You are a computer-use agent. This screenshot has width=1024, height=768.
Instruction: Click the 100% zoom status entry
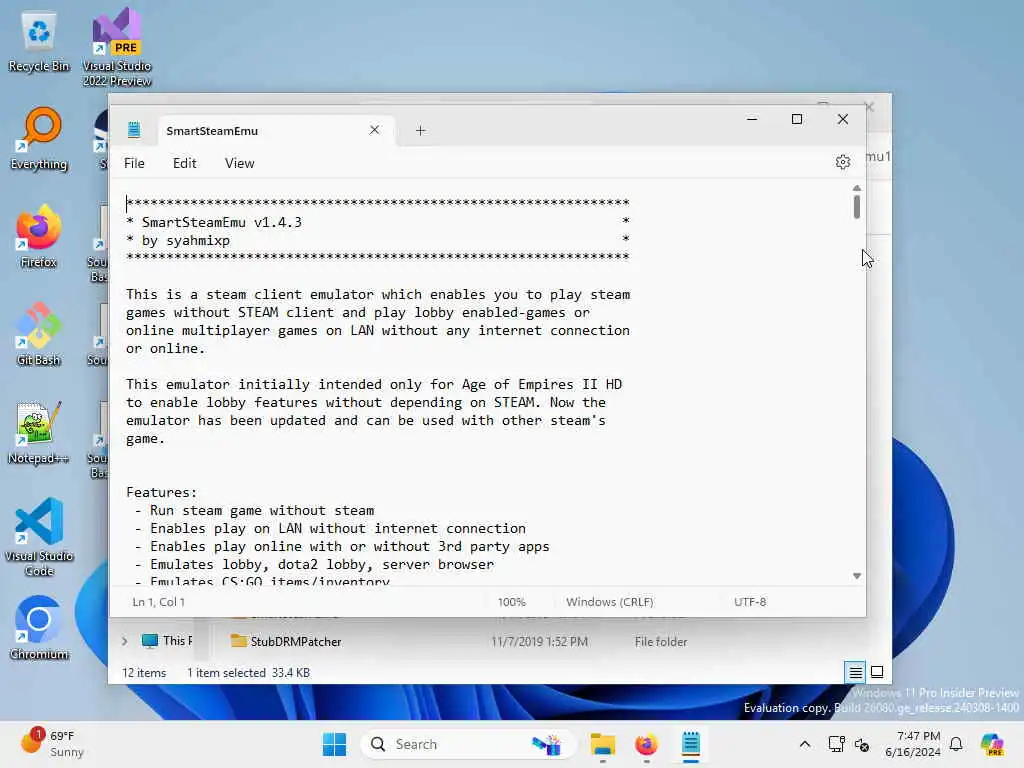511,601
